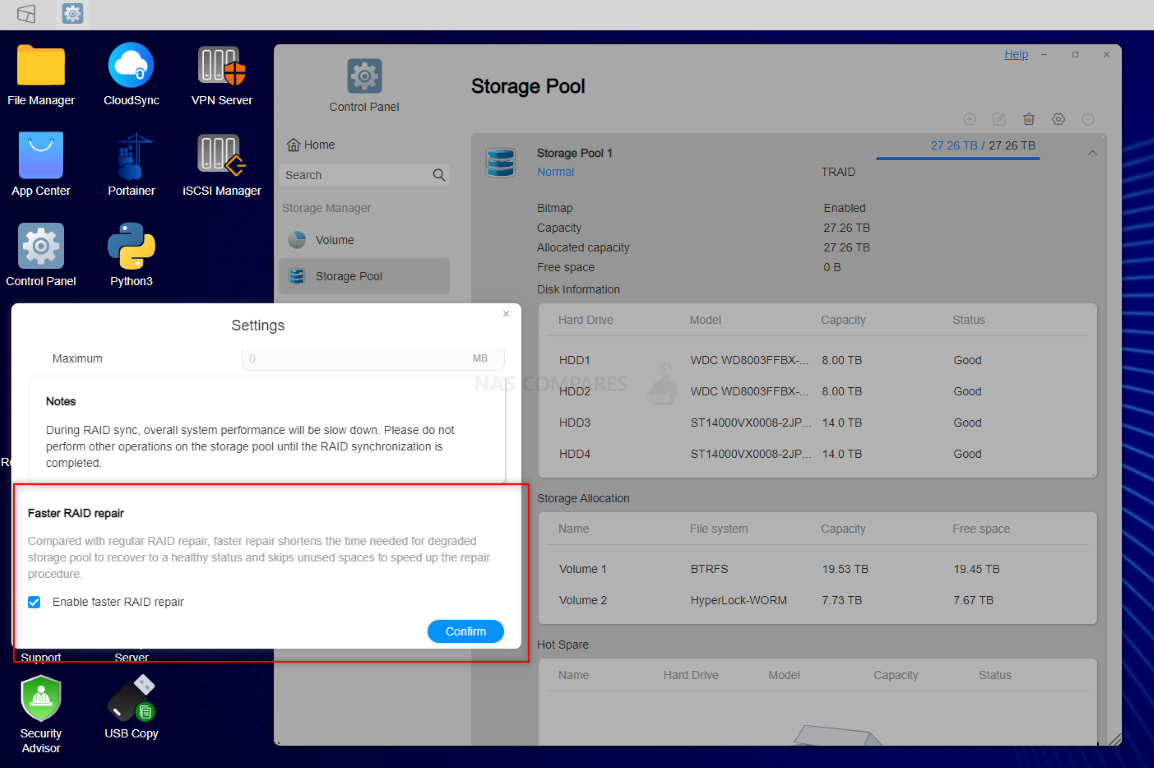Click the Maximum MB input field
Screen dimensions: 1154x768
(373, 358)
